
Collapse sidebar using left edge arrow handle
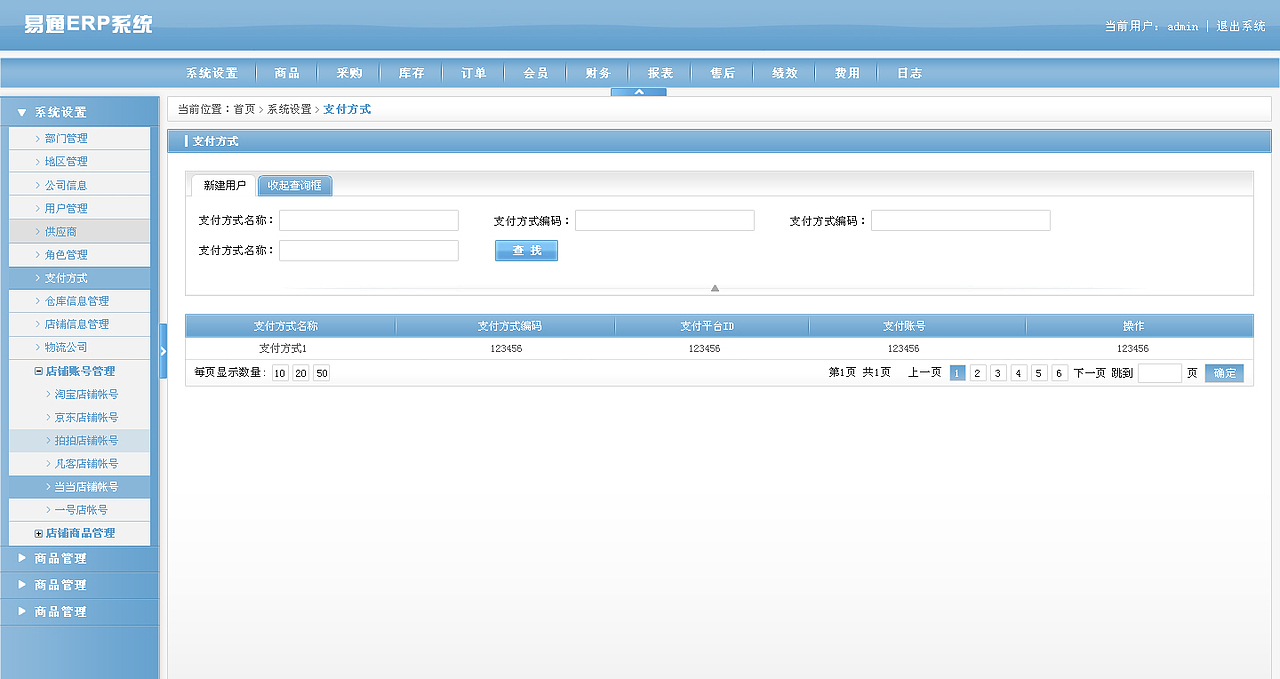(163, 351)
